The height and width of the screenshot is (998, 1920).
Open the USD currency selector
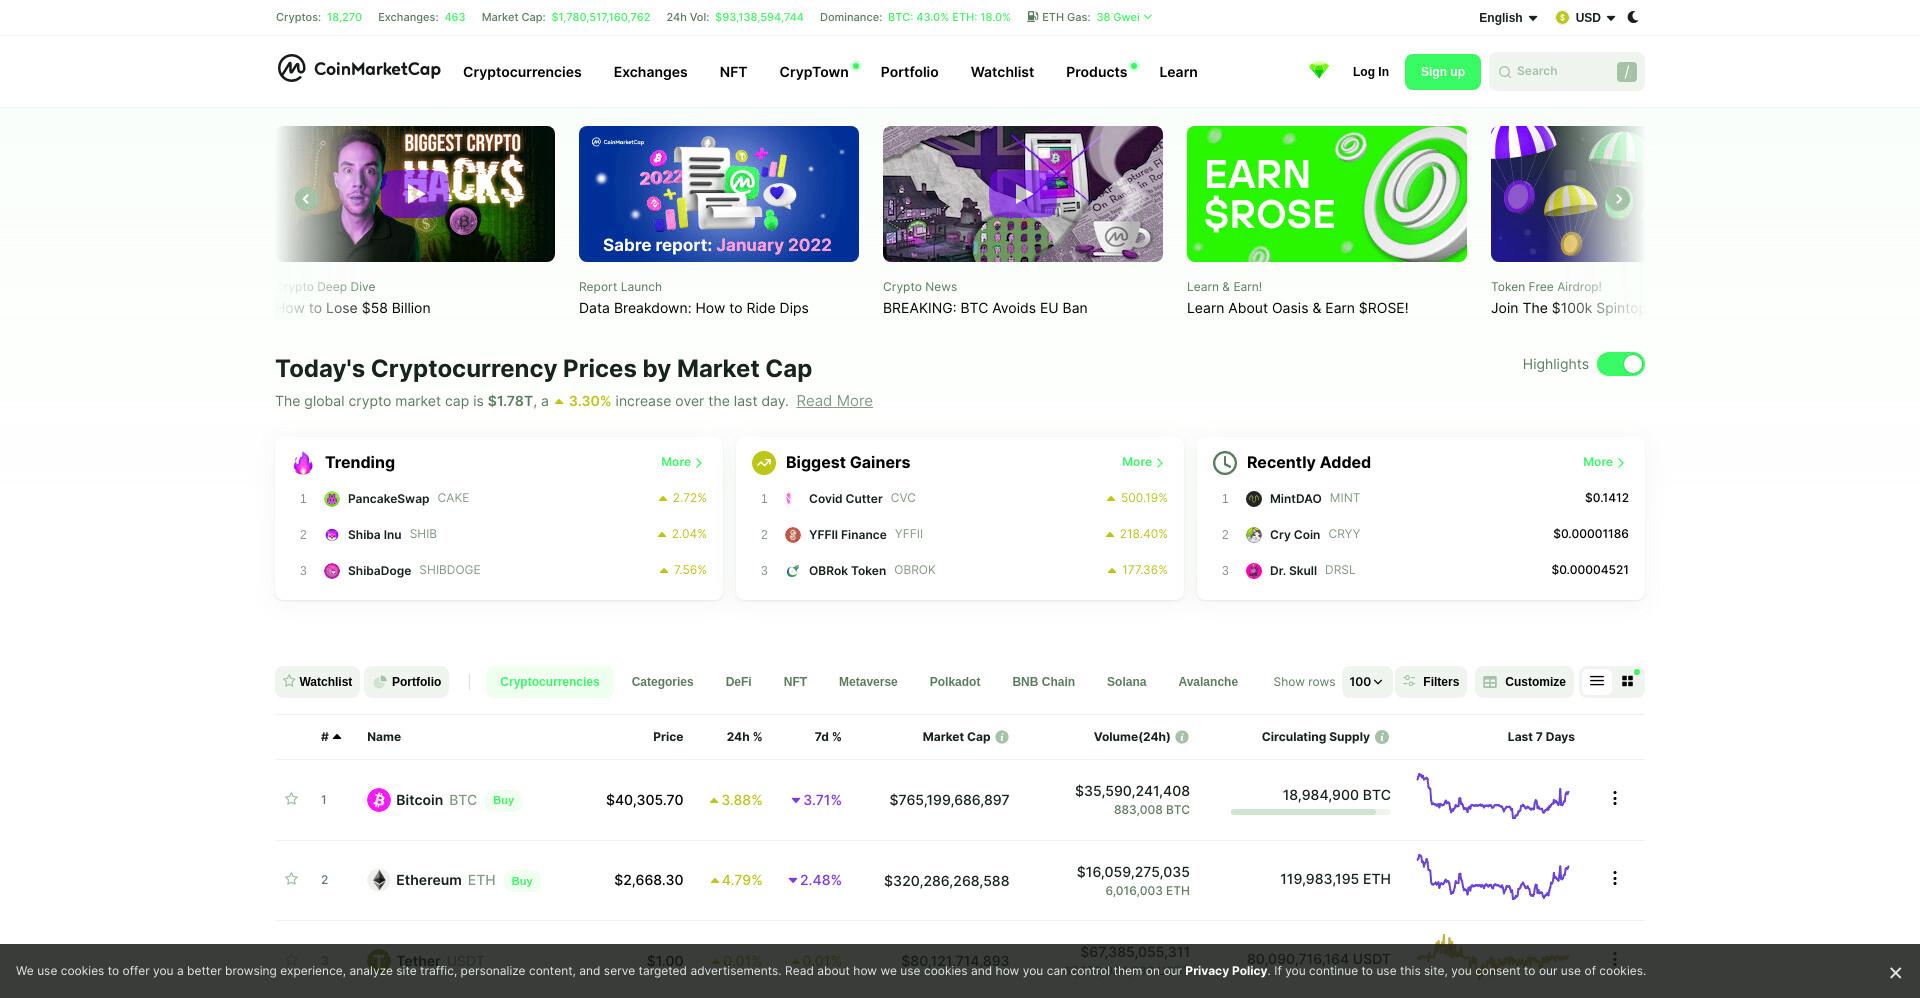tap(1586, 18)
